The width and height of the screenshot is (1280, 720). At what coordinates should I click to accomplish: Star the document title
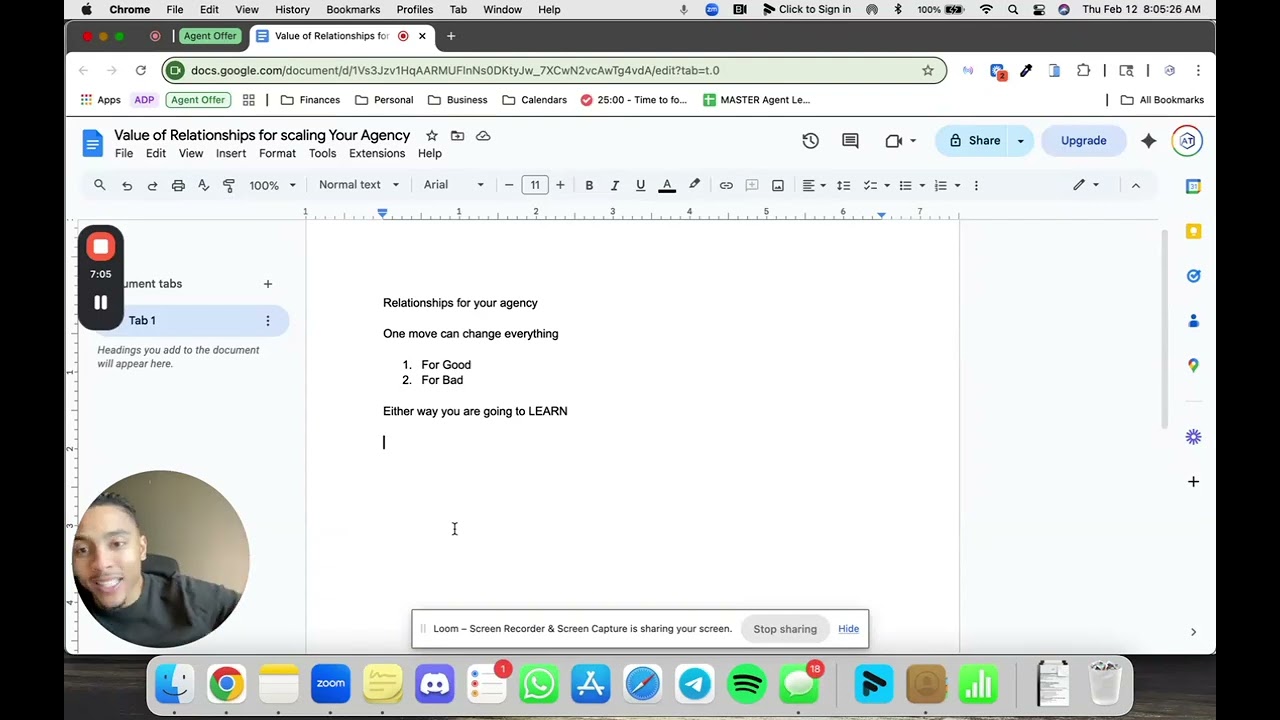[431, 135]
